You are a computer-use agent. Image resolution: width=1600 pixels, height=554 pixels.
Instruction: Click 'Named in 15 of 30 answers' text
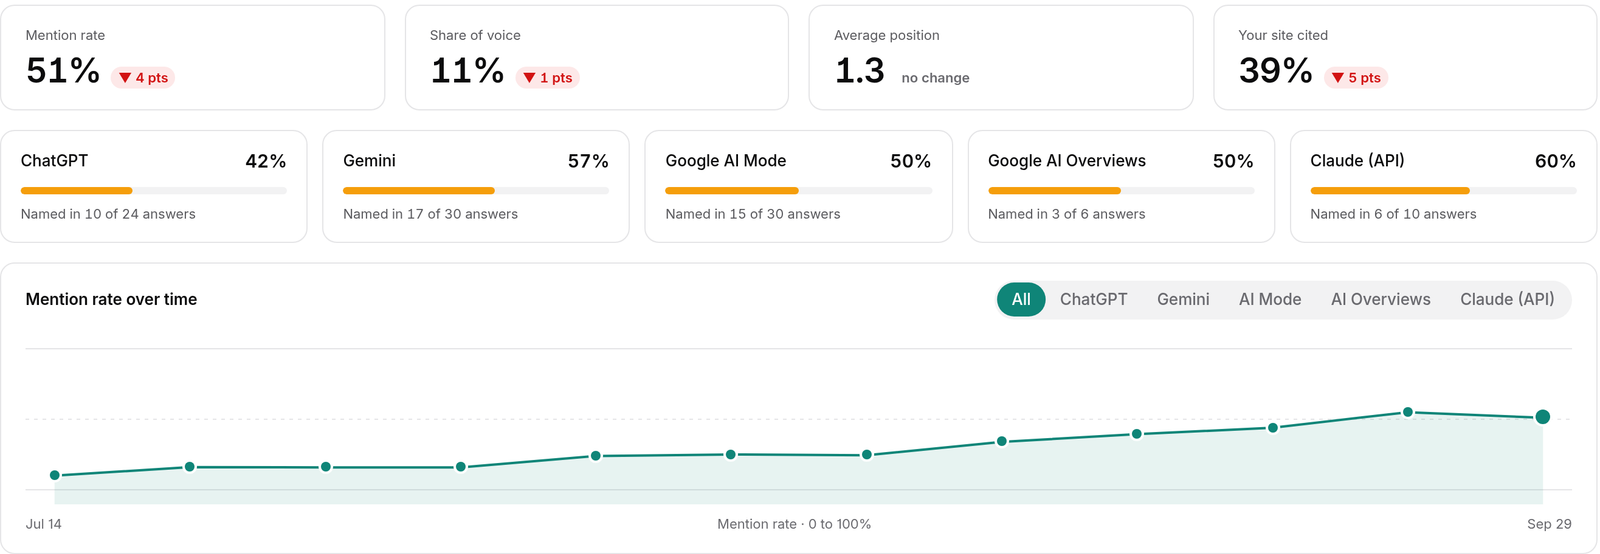click(x=753, y=214)
